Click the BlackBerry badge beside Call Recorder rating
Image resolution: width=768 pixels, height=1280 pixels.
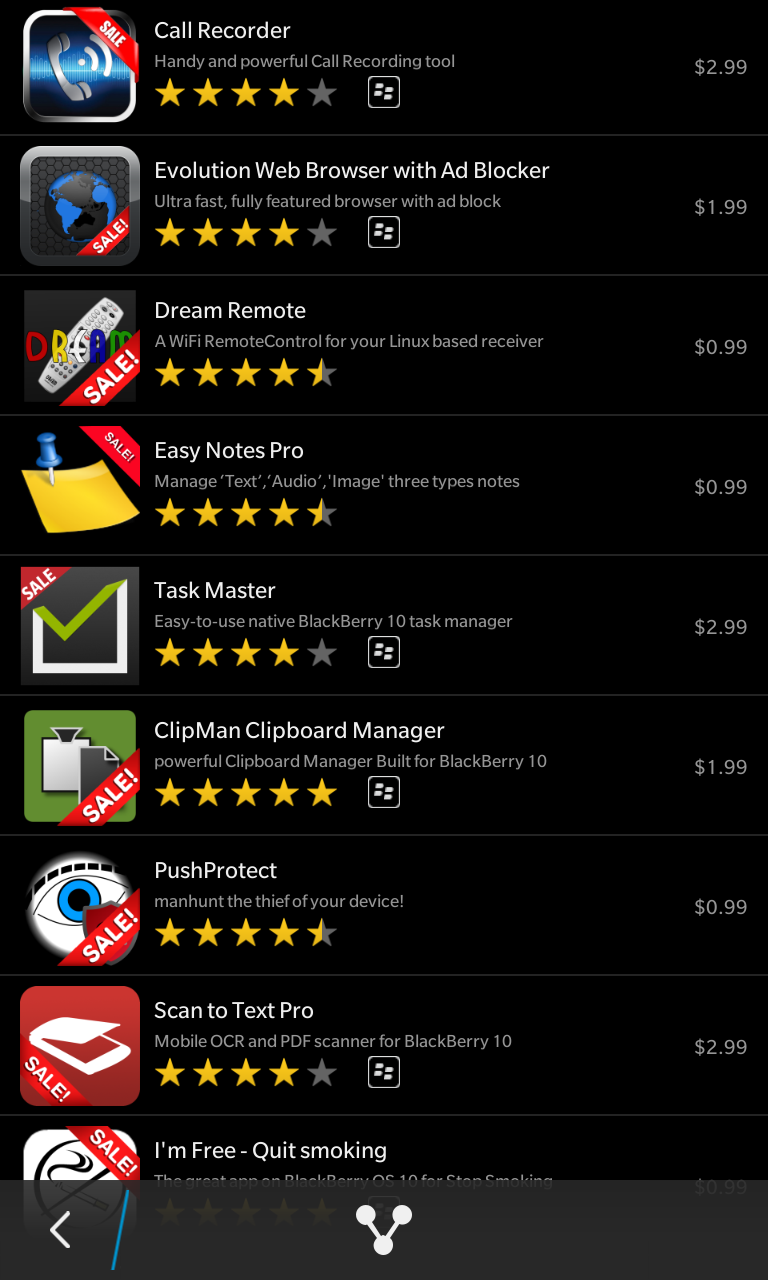tap(384, 93)
